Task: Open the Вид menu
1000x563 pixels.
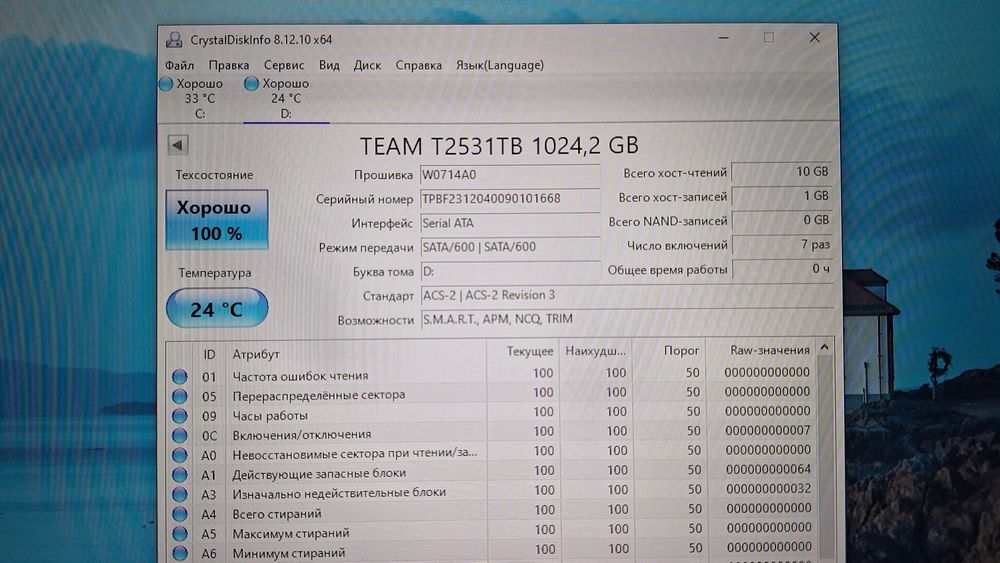Action: (x=329, y=65)
